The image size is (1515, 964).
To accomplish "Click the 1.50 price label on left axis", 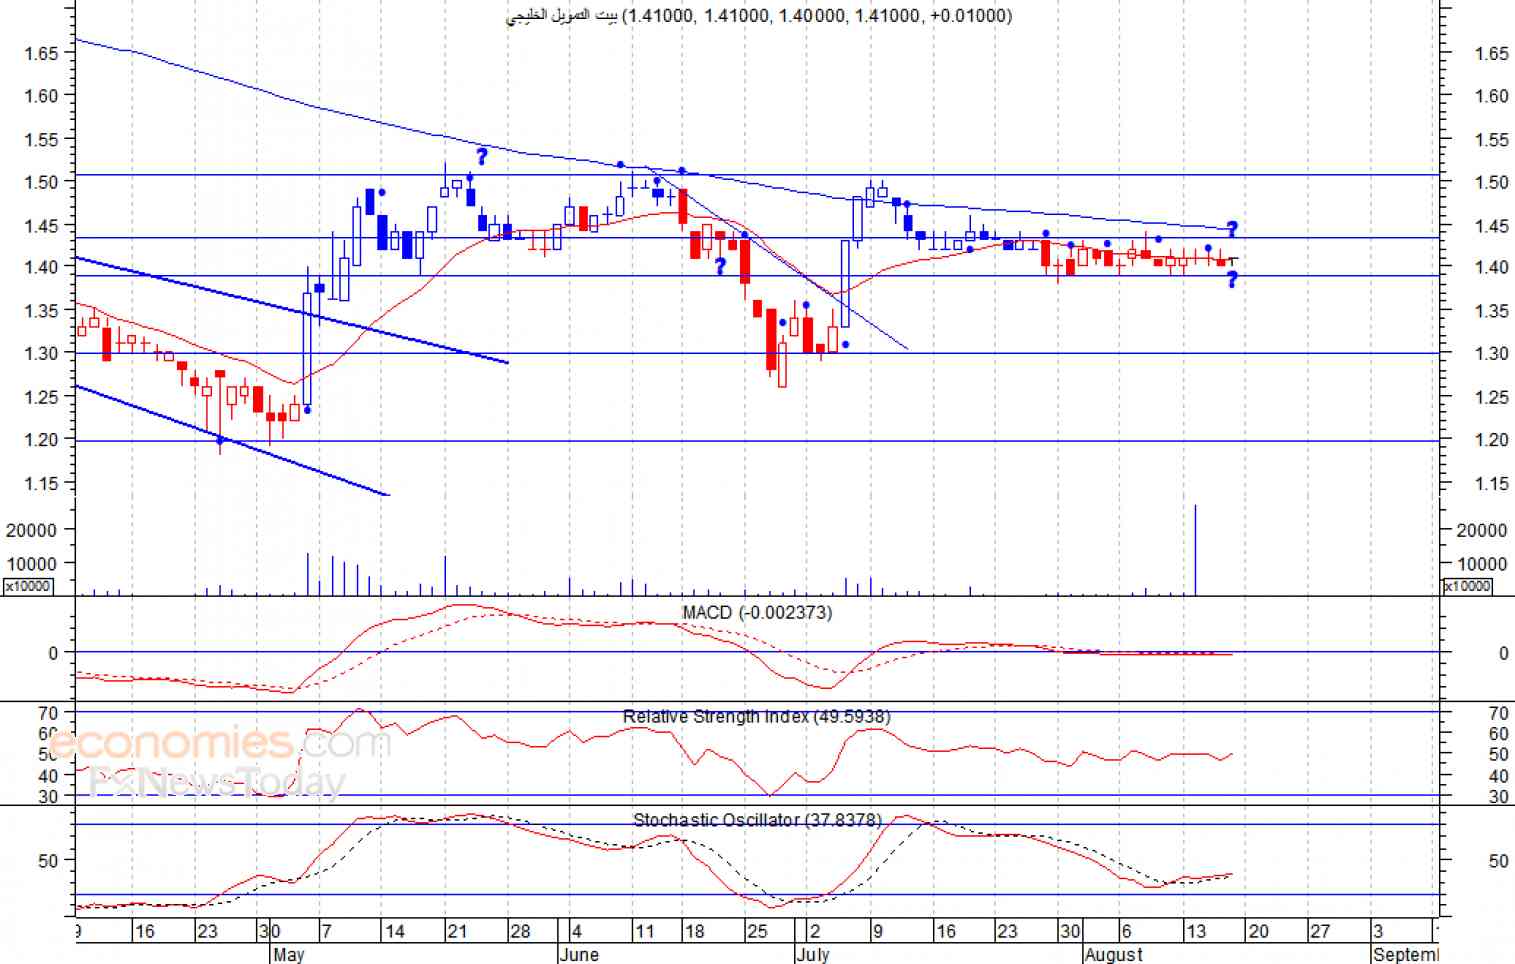I will tap(41, 182).
